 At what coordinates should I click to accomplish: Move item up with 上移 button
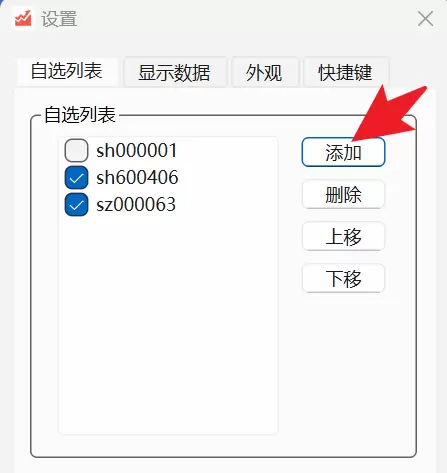(343, 236)
